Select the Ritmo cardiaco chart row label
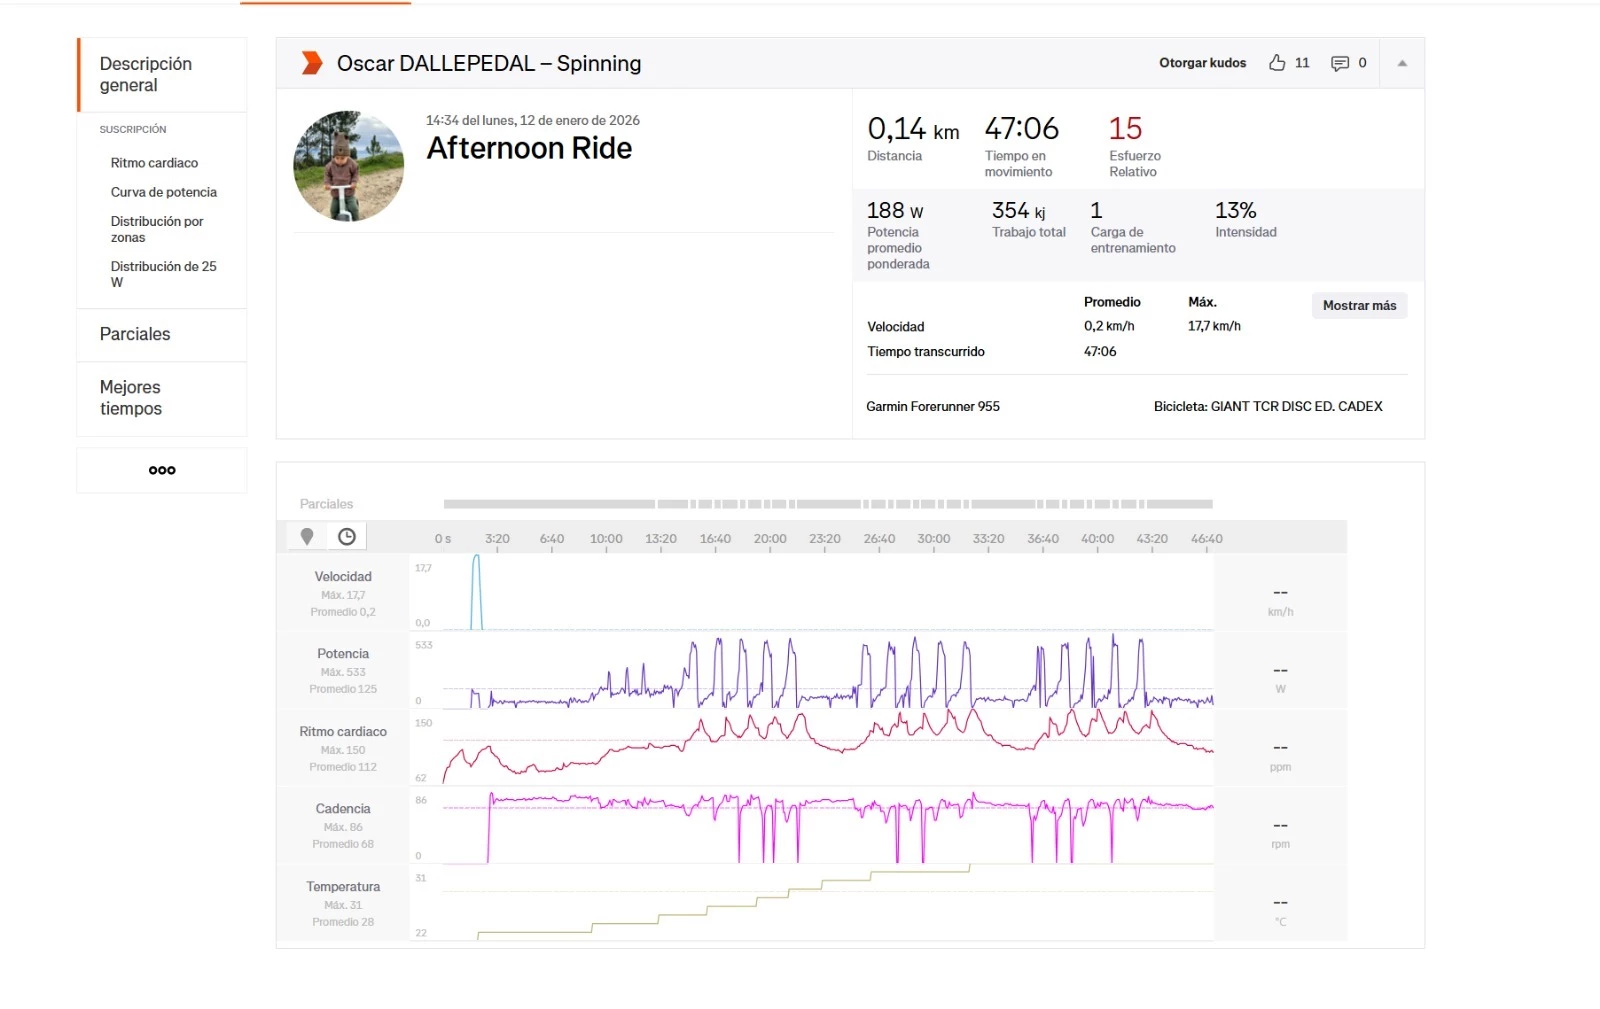 click(343, 732)
